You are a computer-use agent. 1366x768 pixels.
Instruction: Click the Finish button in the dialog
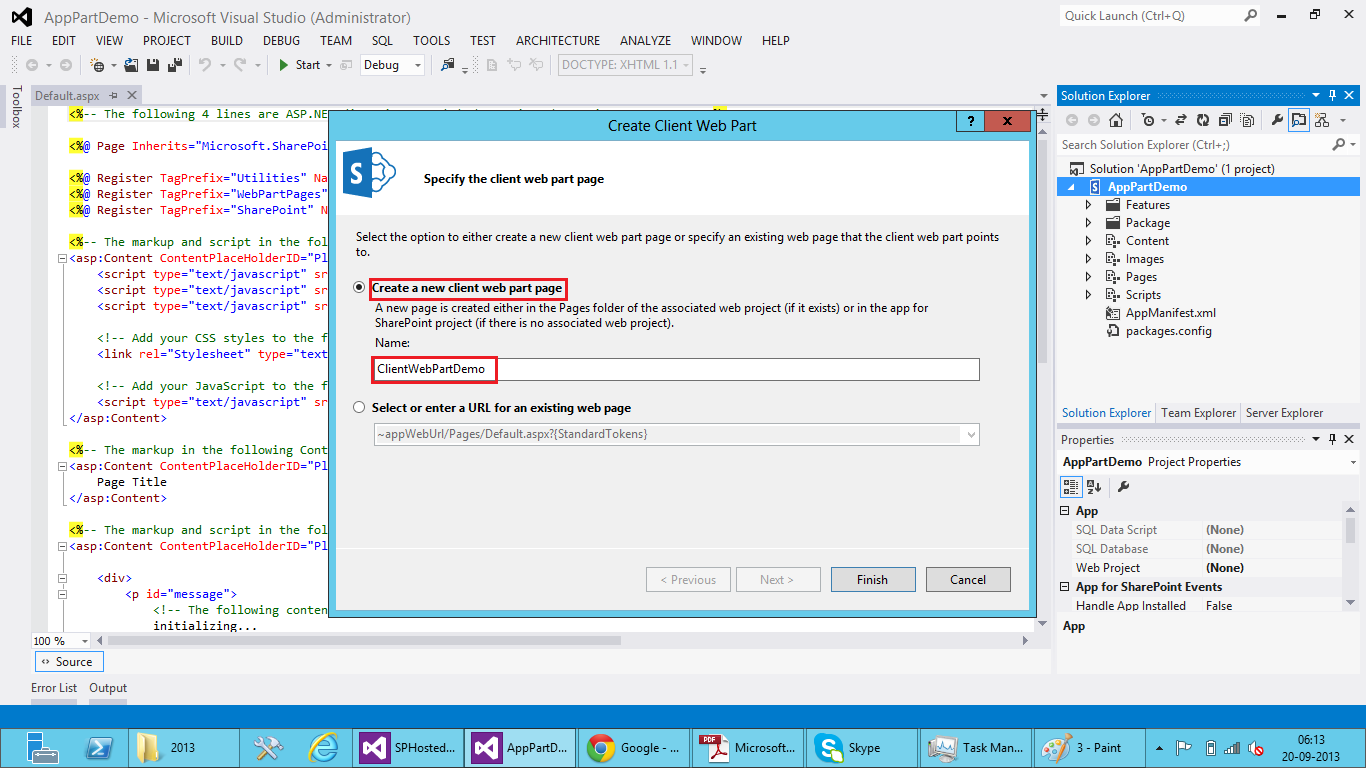click(872, 579)
